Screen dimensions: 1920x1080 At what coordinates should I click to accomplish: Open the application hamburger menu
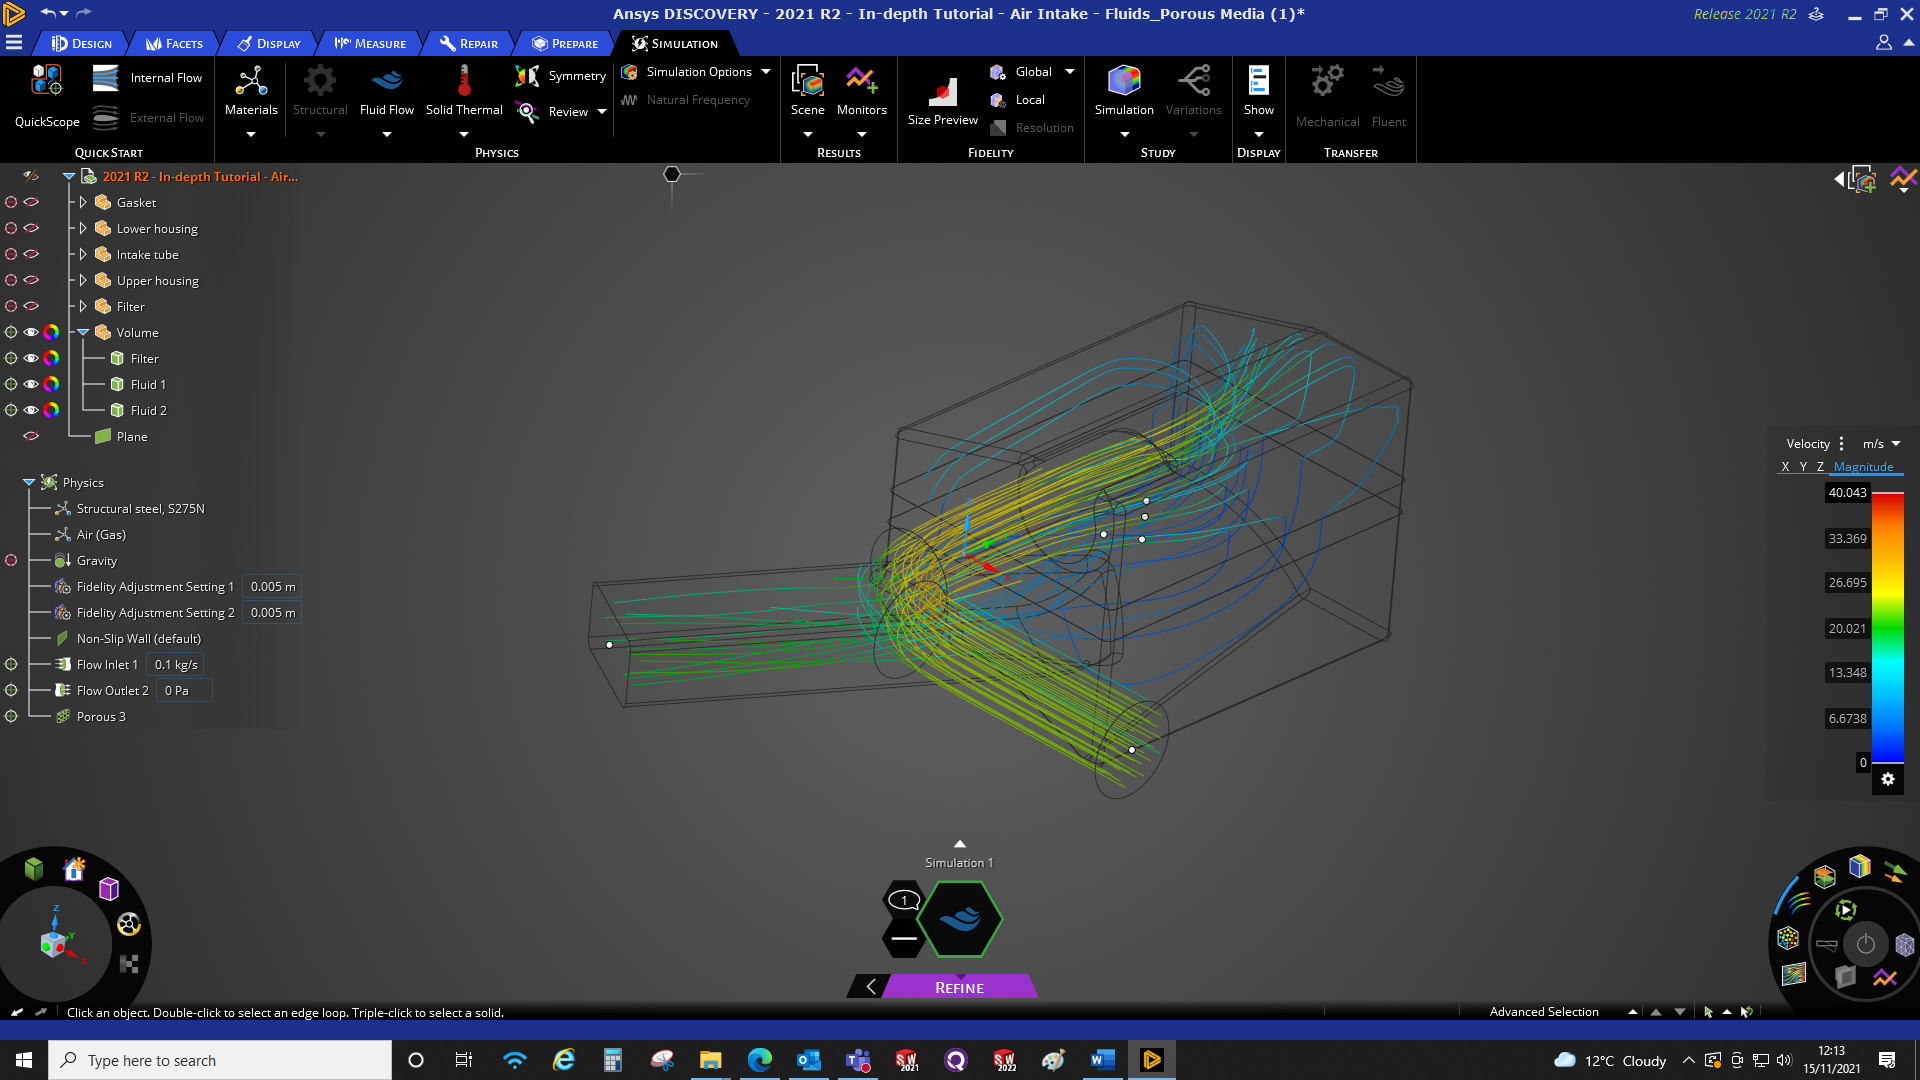(14, 43)
